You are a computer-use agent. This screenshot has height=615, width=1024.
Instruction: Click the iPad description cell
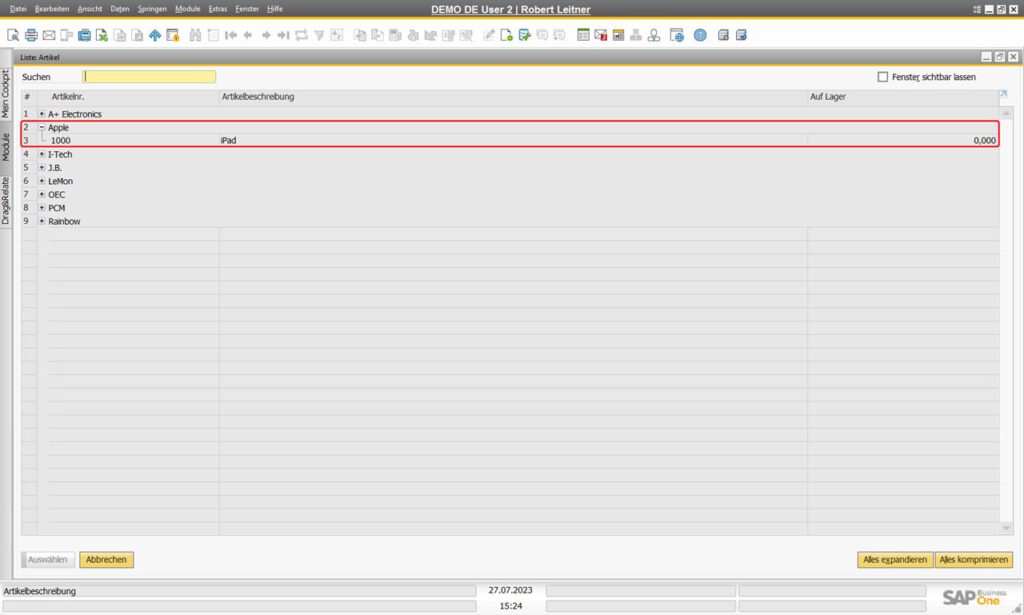[229, 140]
